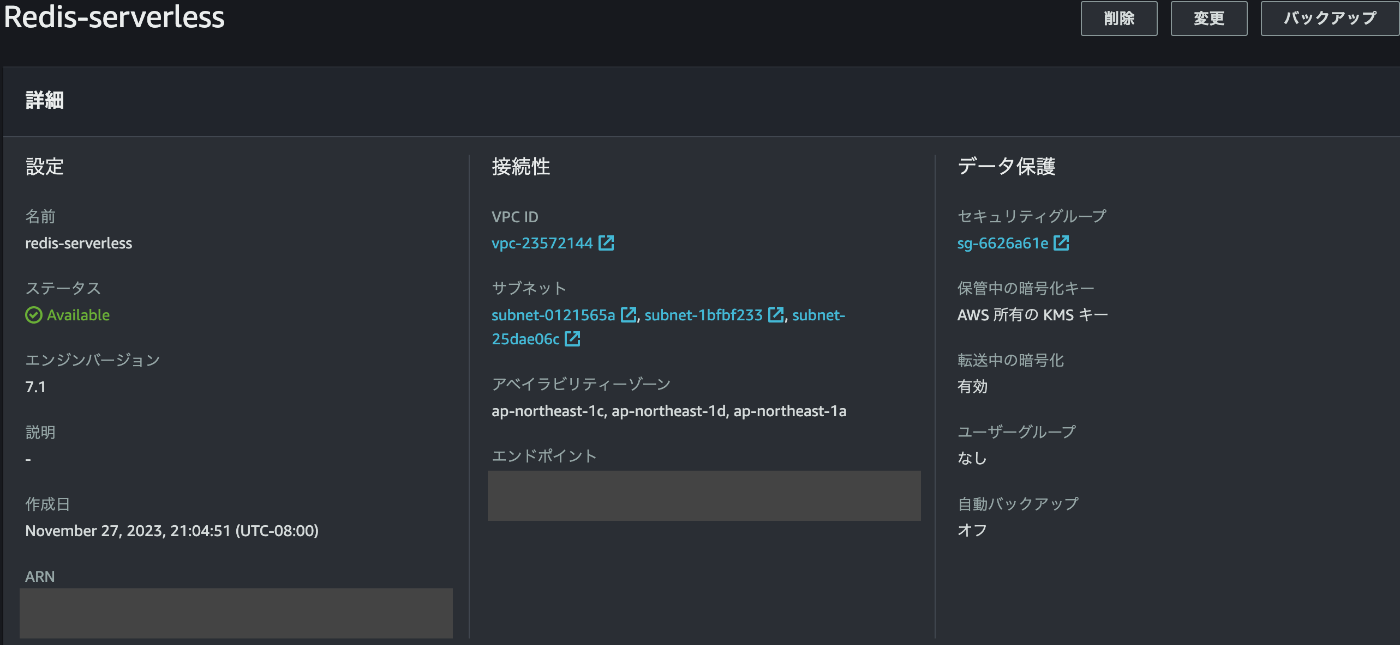Click the エンジンバージョン label
The width and height of the screenshot is (1400, 645).
click(x=93, y=360)
